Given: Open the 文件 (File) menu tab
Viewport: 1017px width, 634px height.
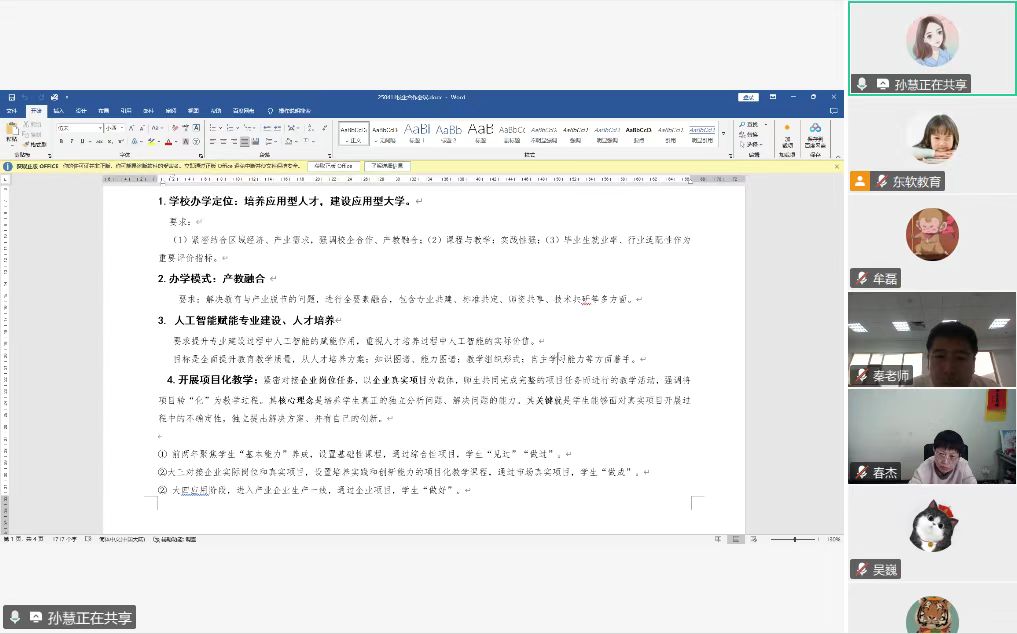Looking at the screenshot, I should pos(13,110).
